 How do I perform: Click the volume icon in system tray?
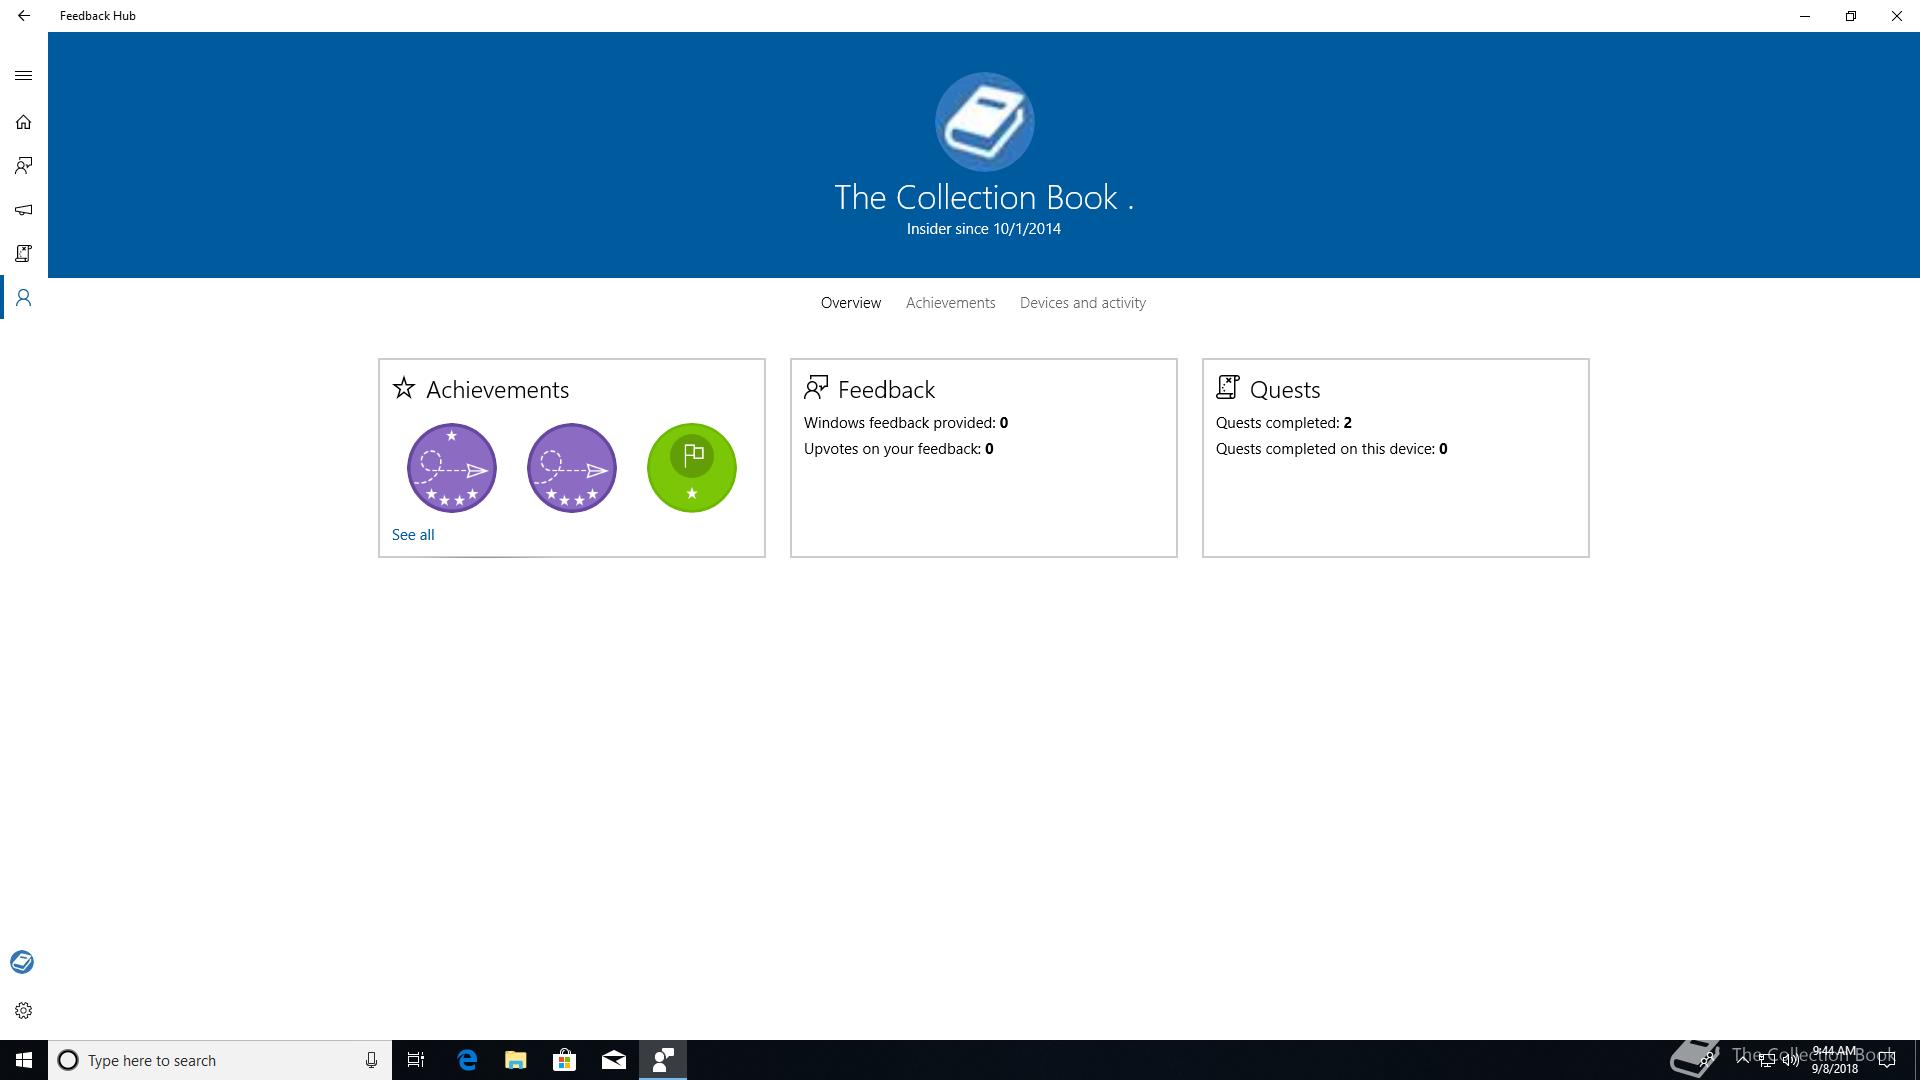(x=1790, y=1060)
